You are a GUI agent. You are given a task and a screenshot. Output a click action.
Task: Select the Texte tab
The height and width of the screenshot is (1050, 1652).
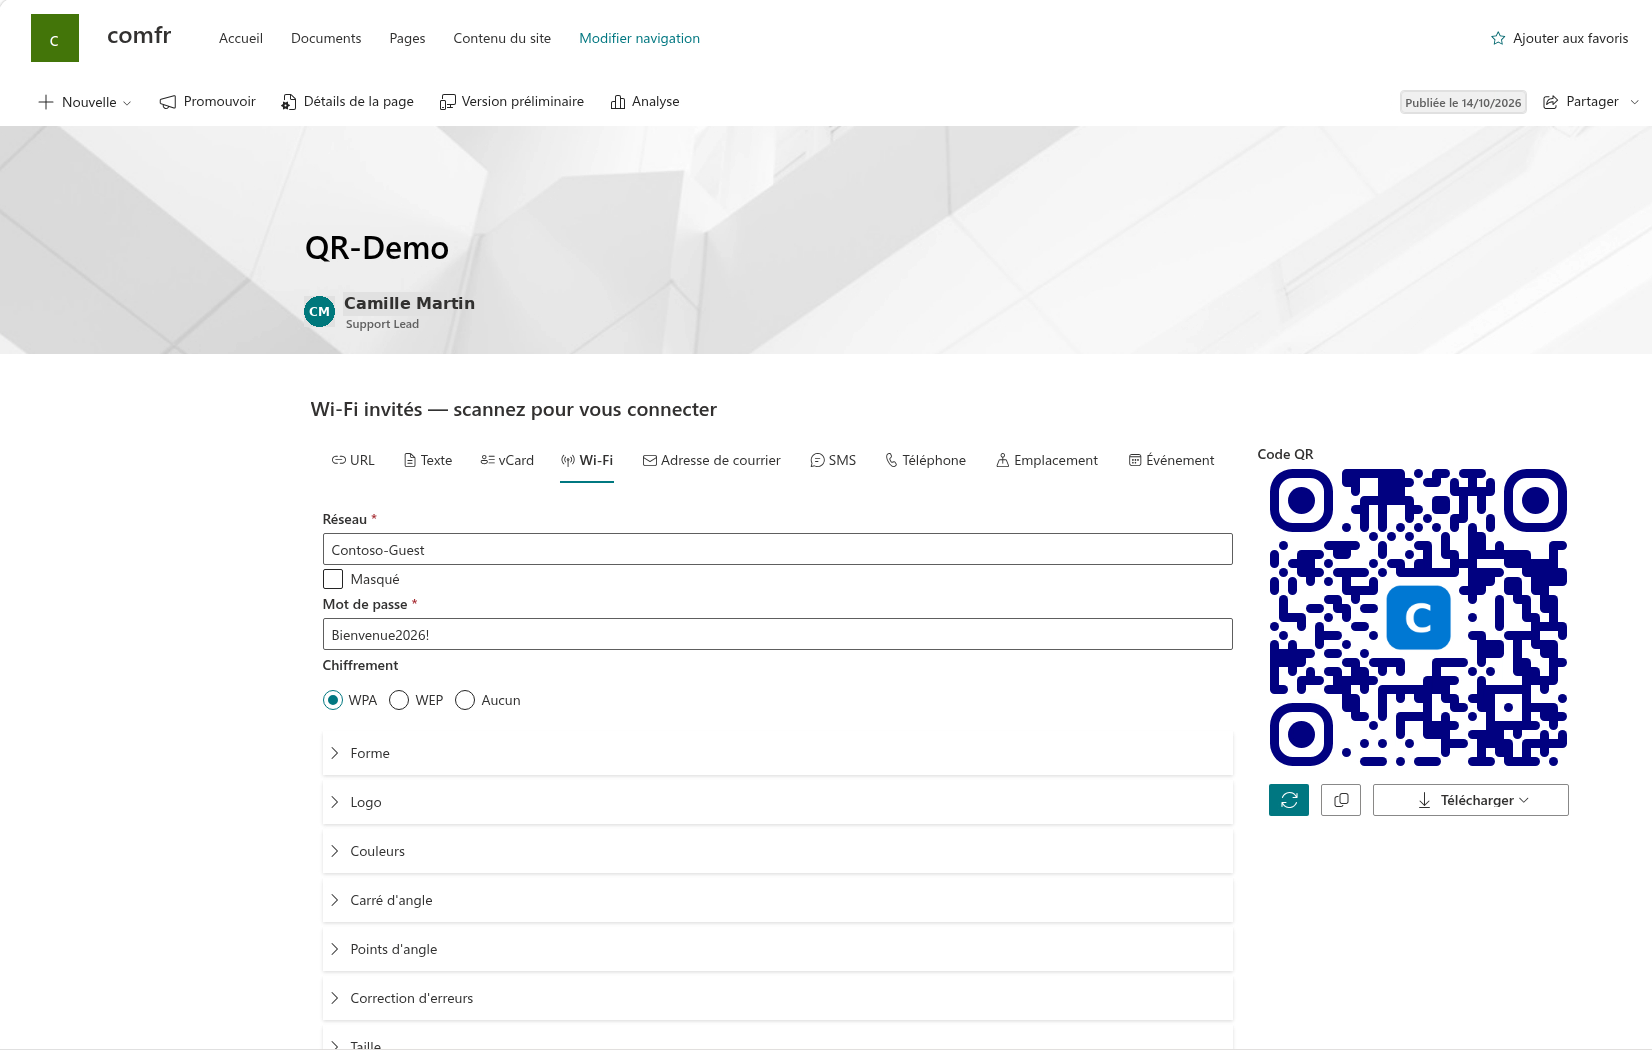click(x=428, y=460)
